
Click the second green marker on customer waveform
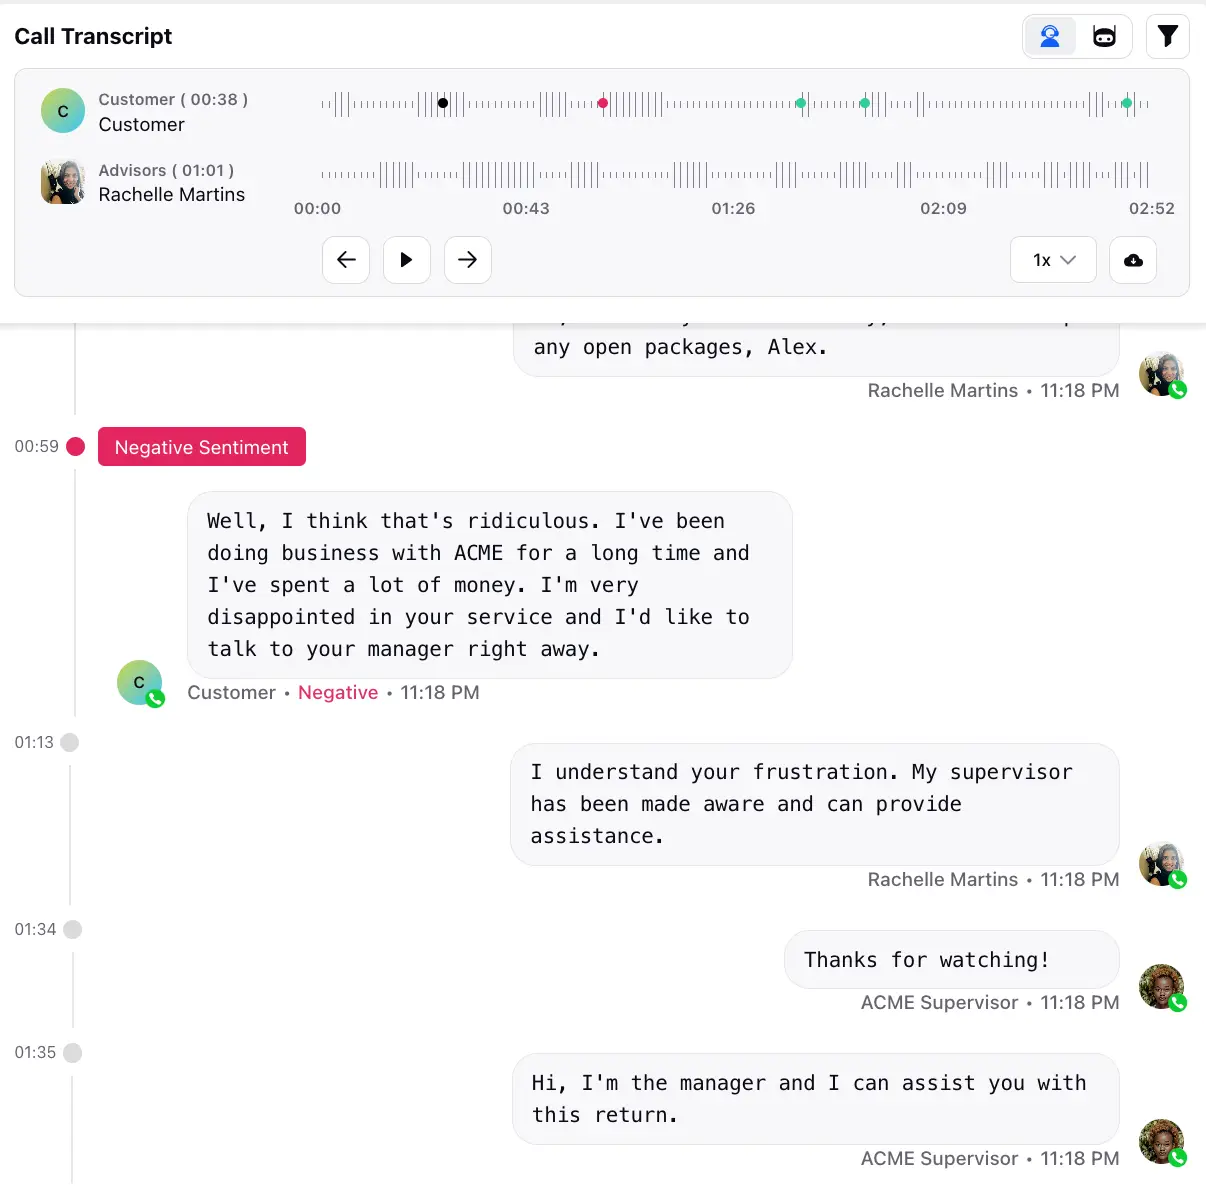(x=865, y=103)
